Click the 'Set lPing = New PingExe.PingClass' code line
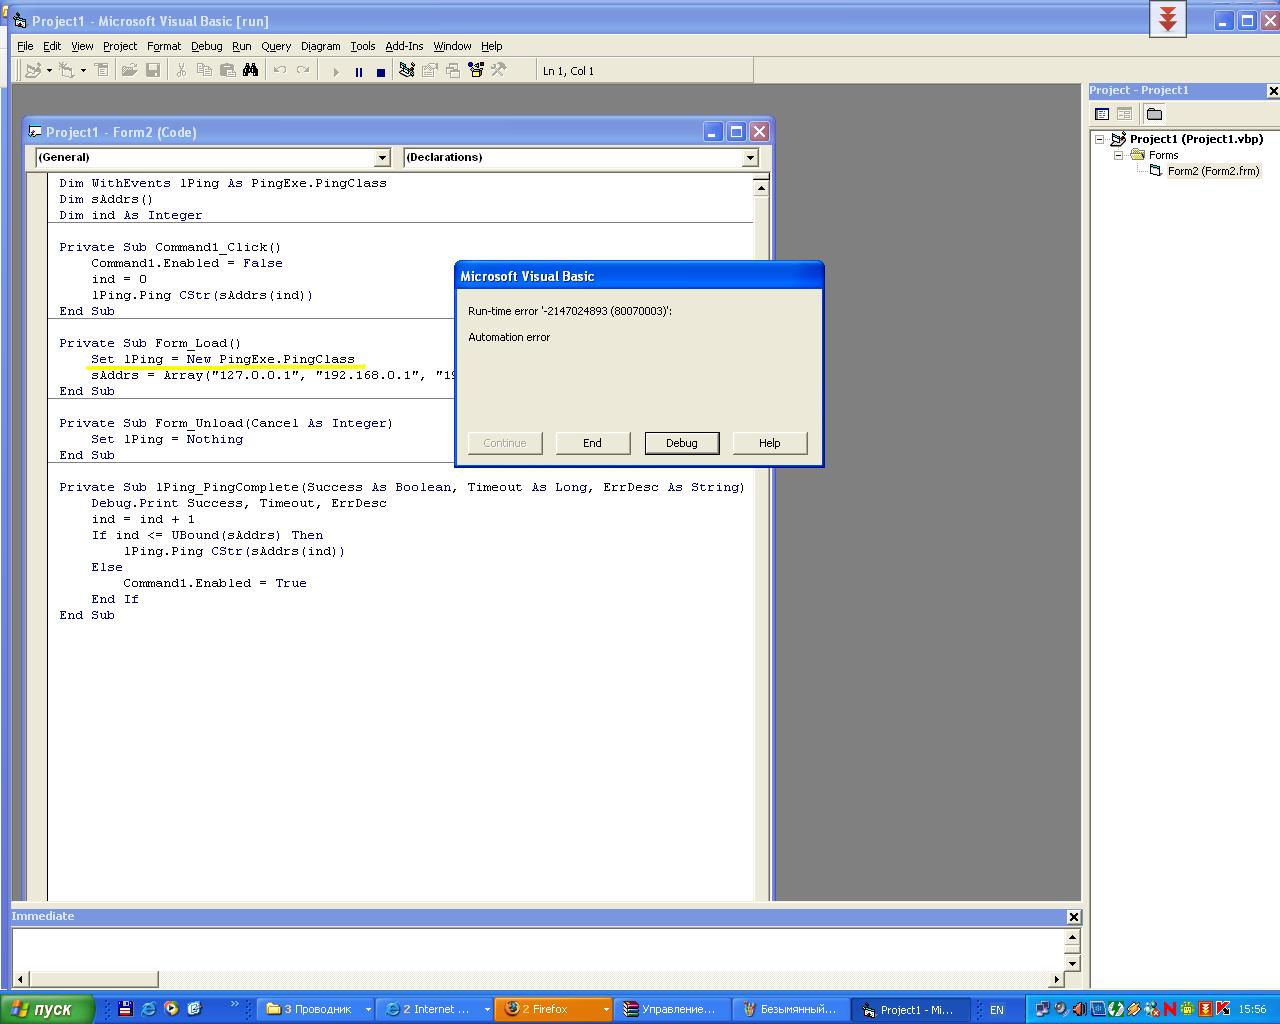 coord(223,359)
